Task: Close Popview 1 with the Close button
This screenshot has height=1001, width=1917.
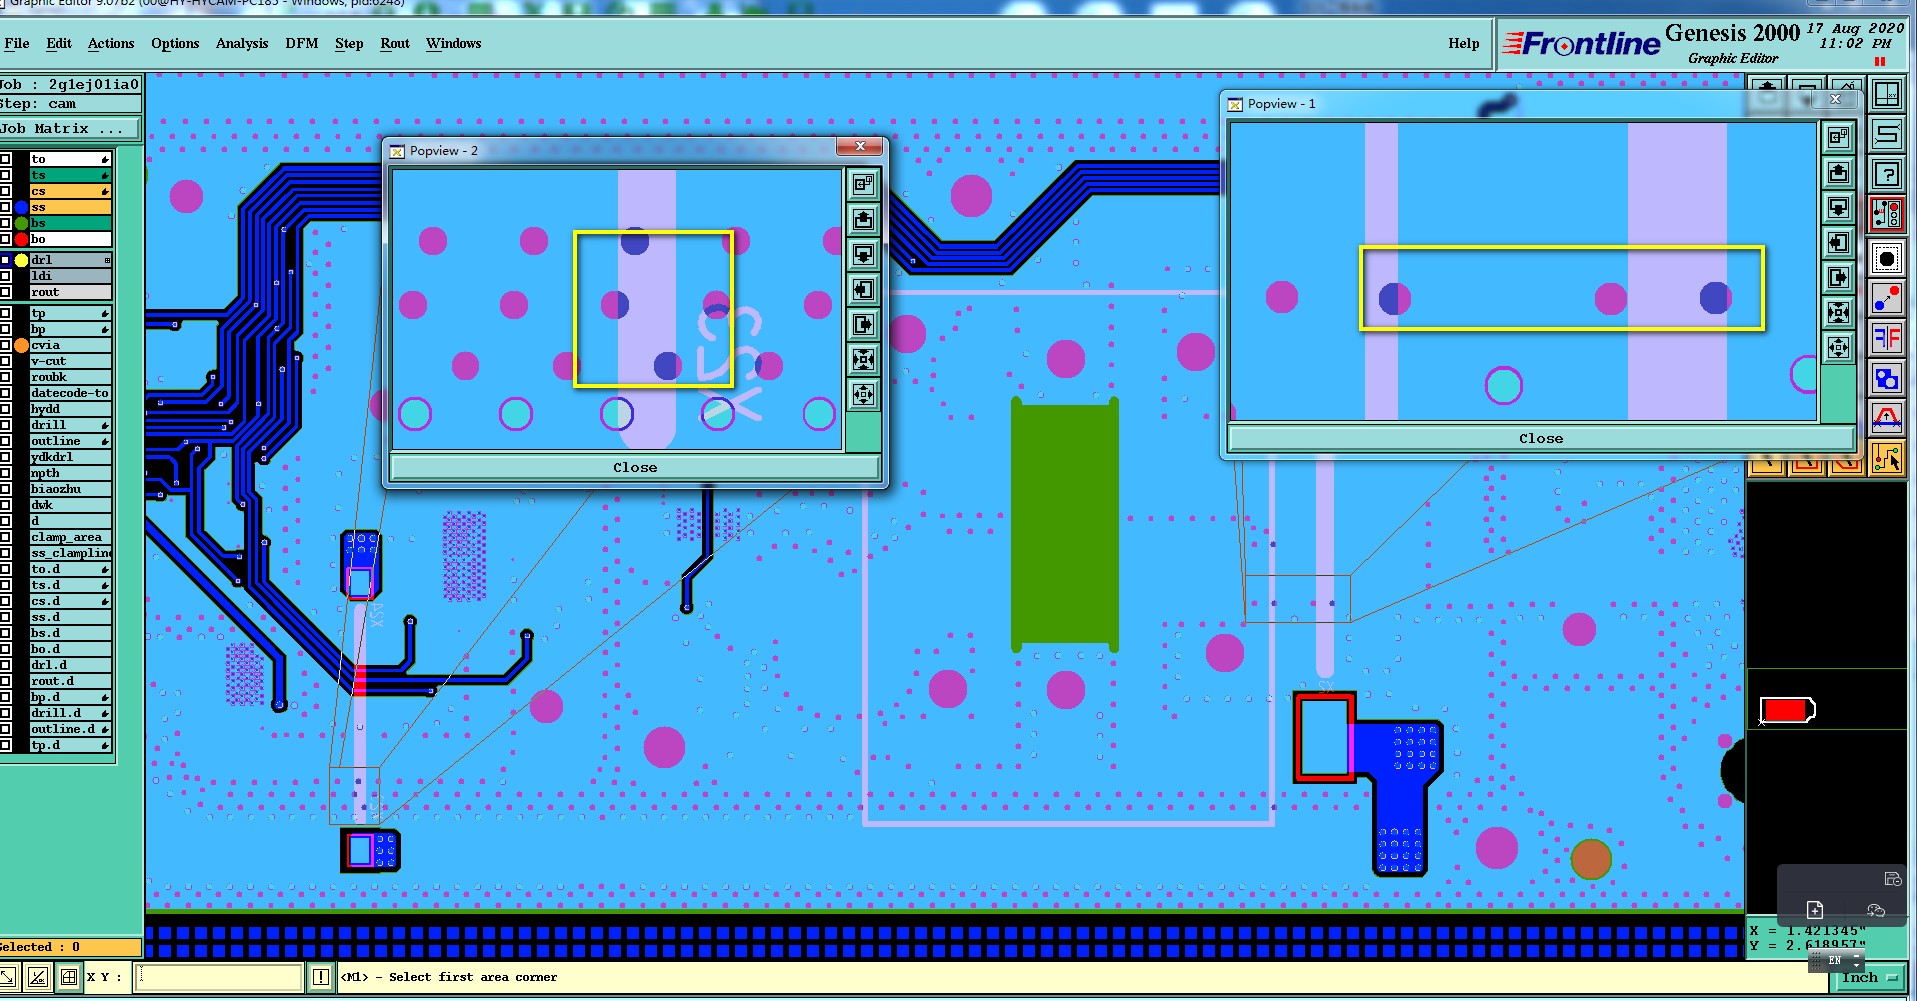Action: (1541, 438)
